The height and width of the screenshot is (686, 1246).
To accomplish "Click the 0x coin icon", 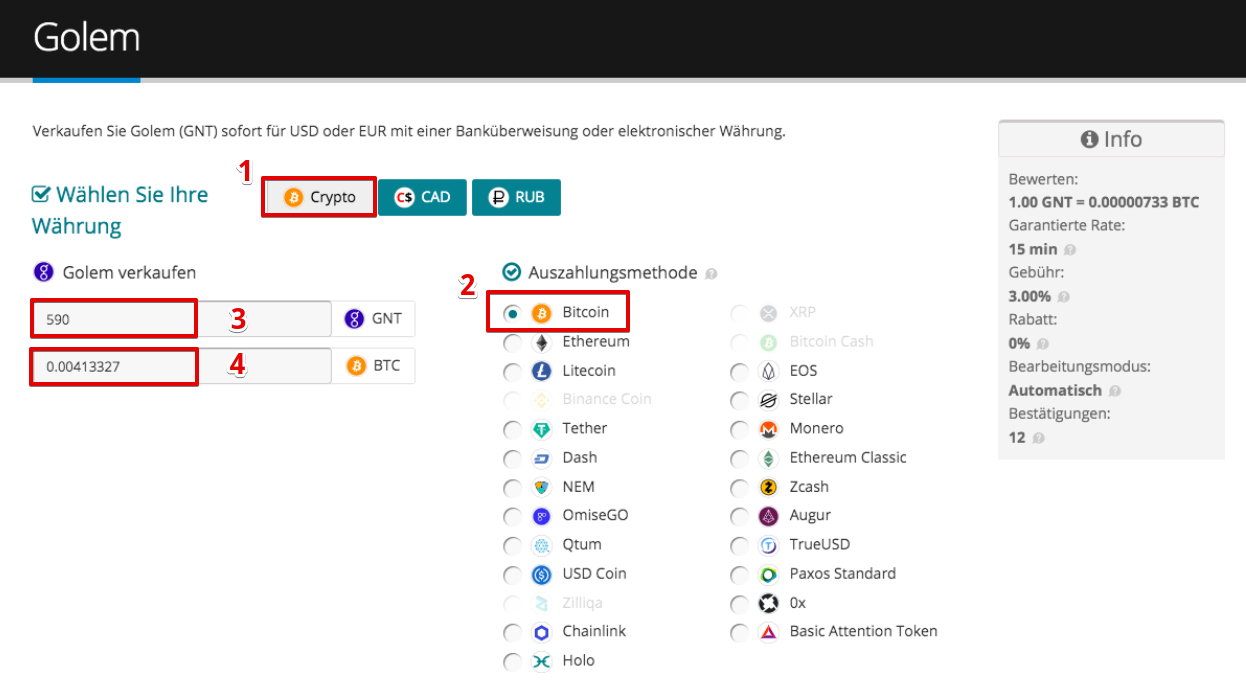I will [769, 603].
